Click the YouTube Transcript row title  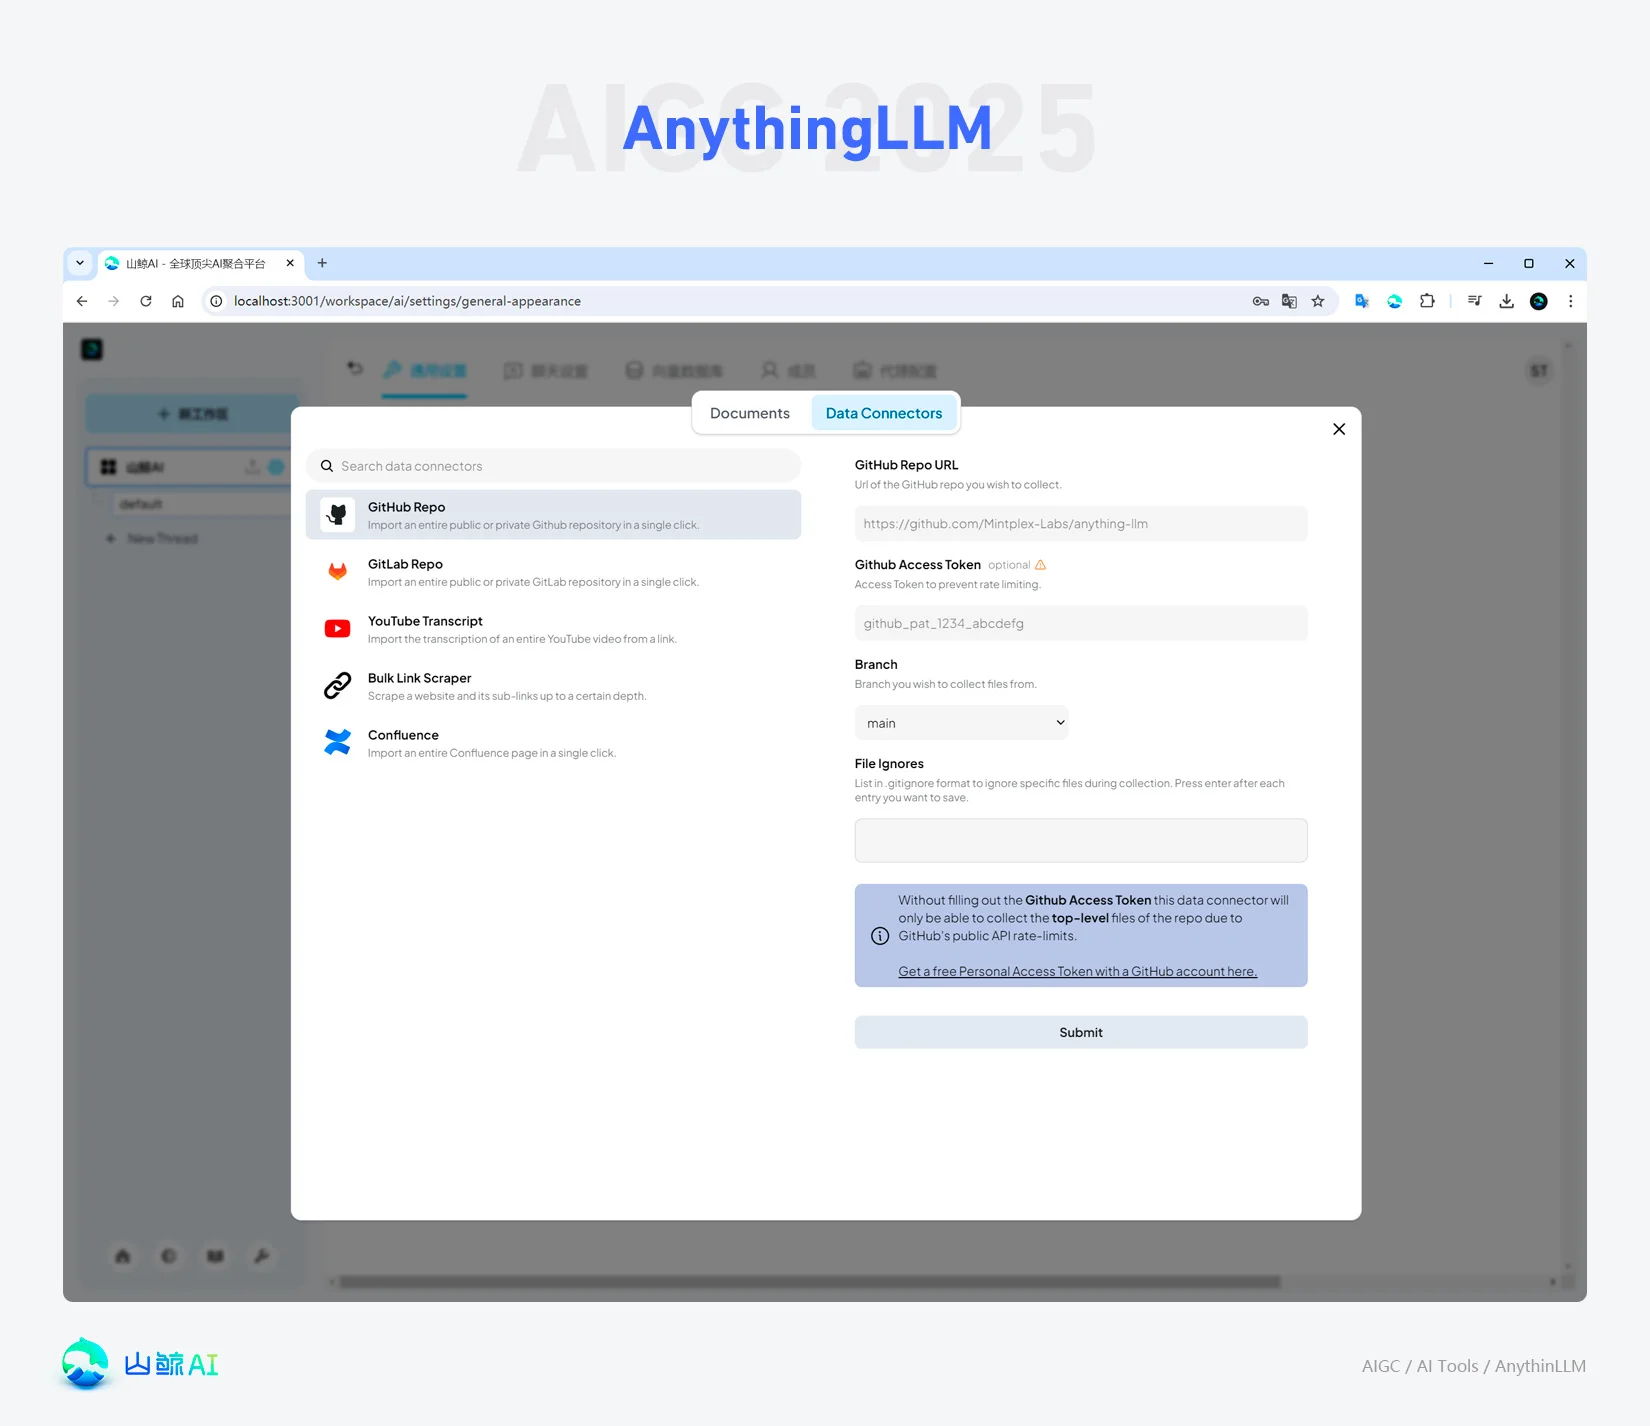coord(425,621)
